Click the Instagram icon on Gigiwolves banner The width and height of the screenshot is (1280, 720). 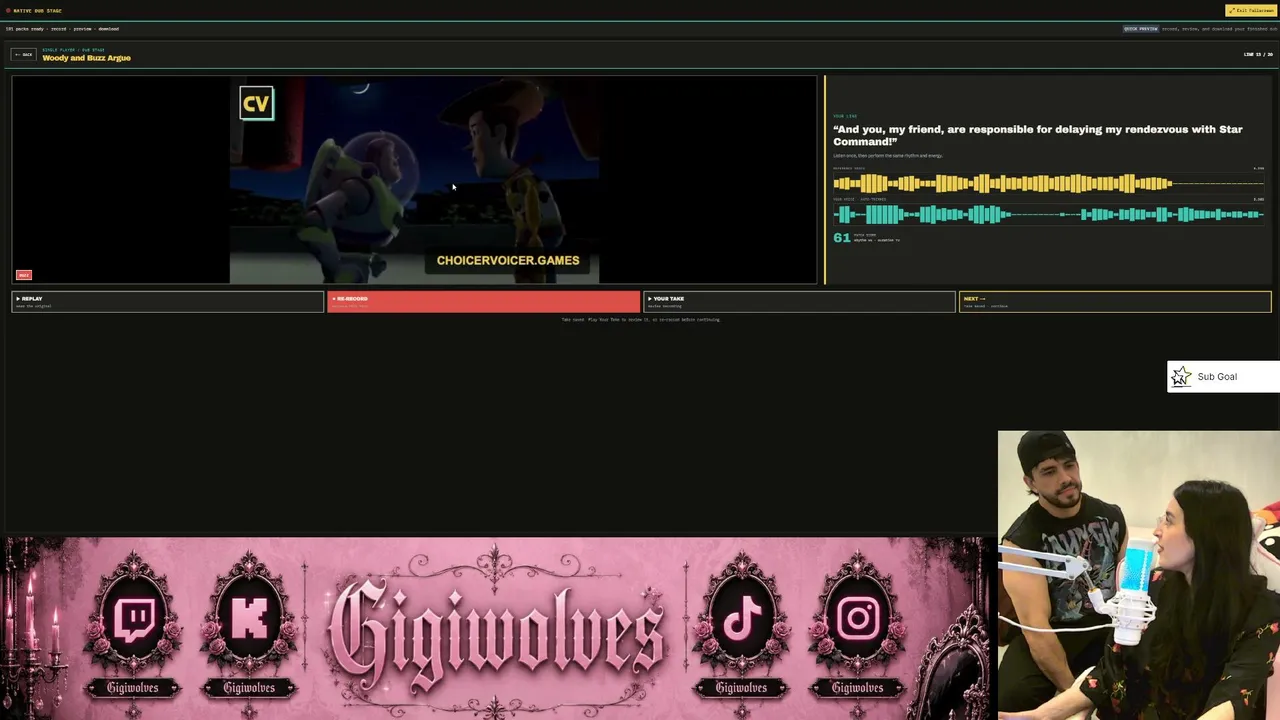coord(858,620)
